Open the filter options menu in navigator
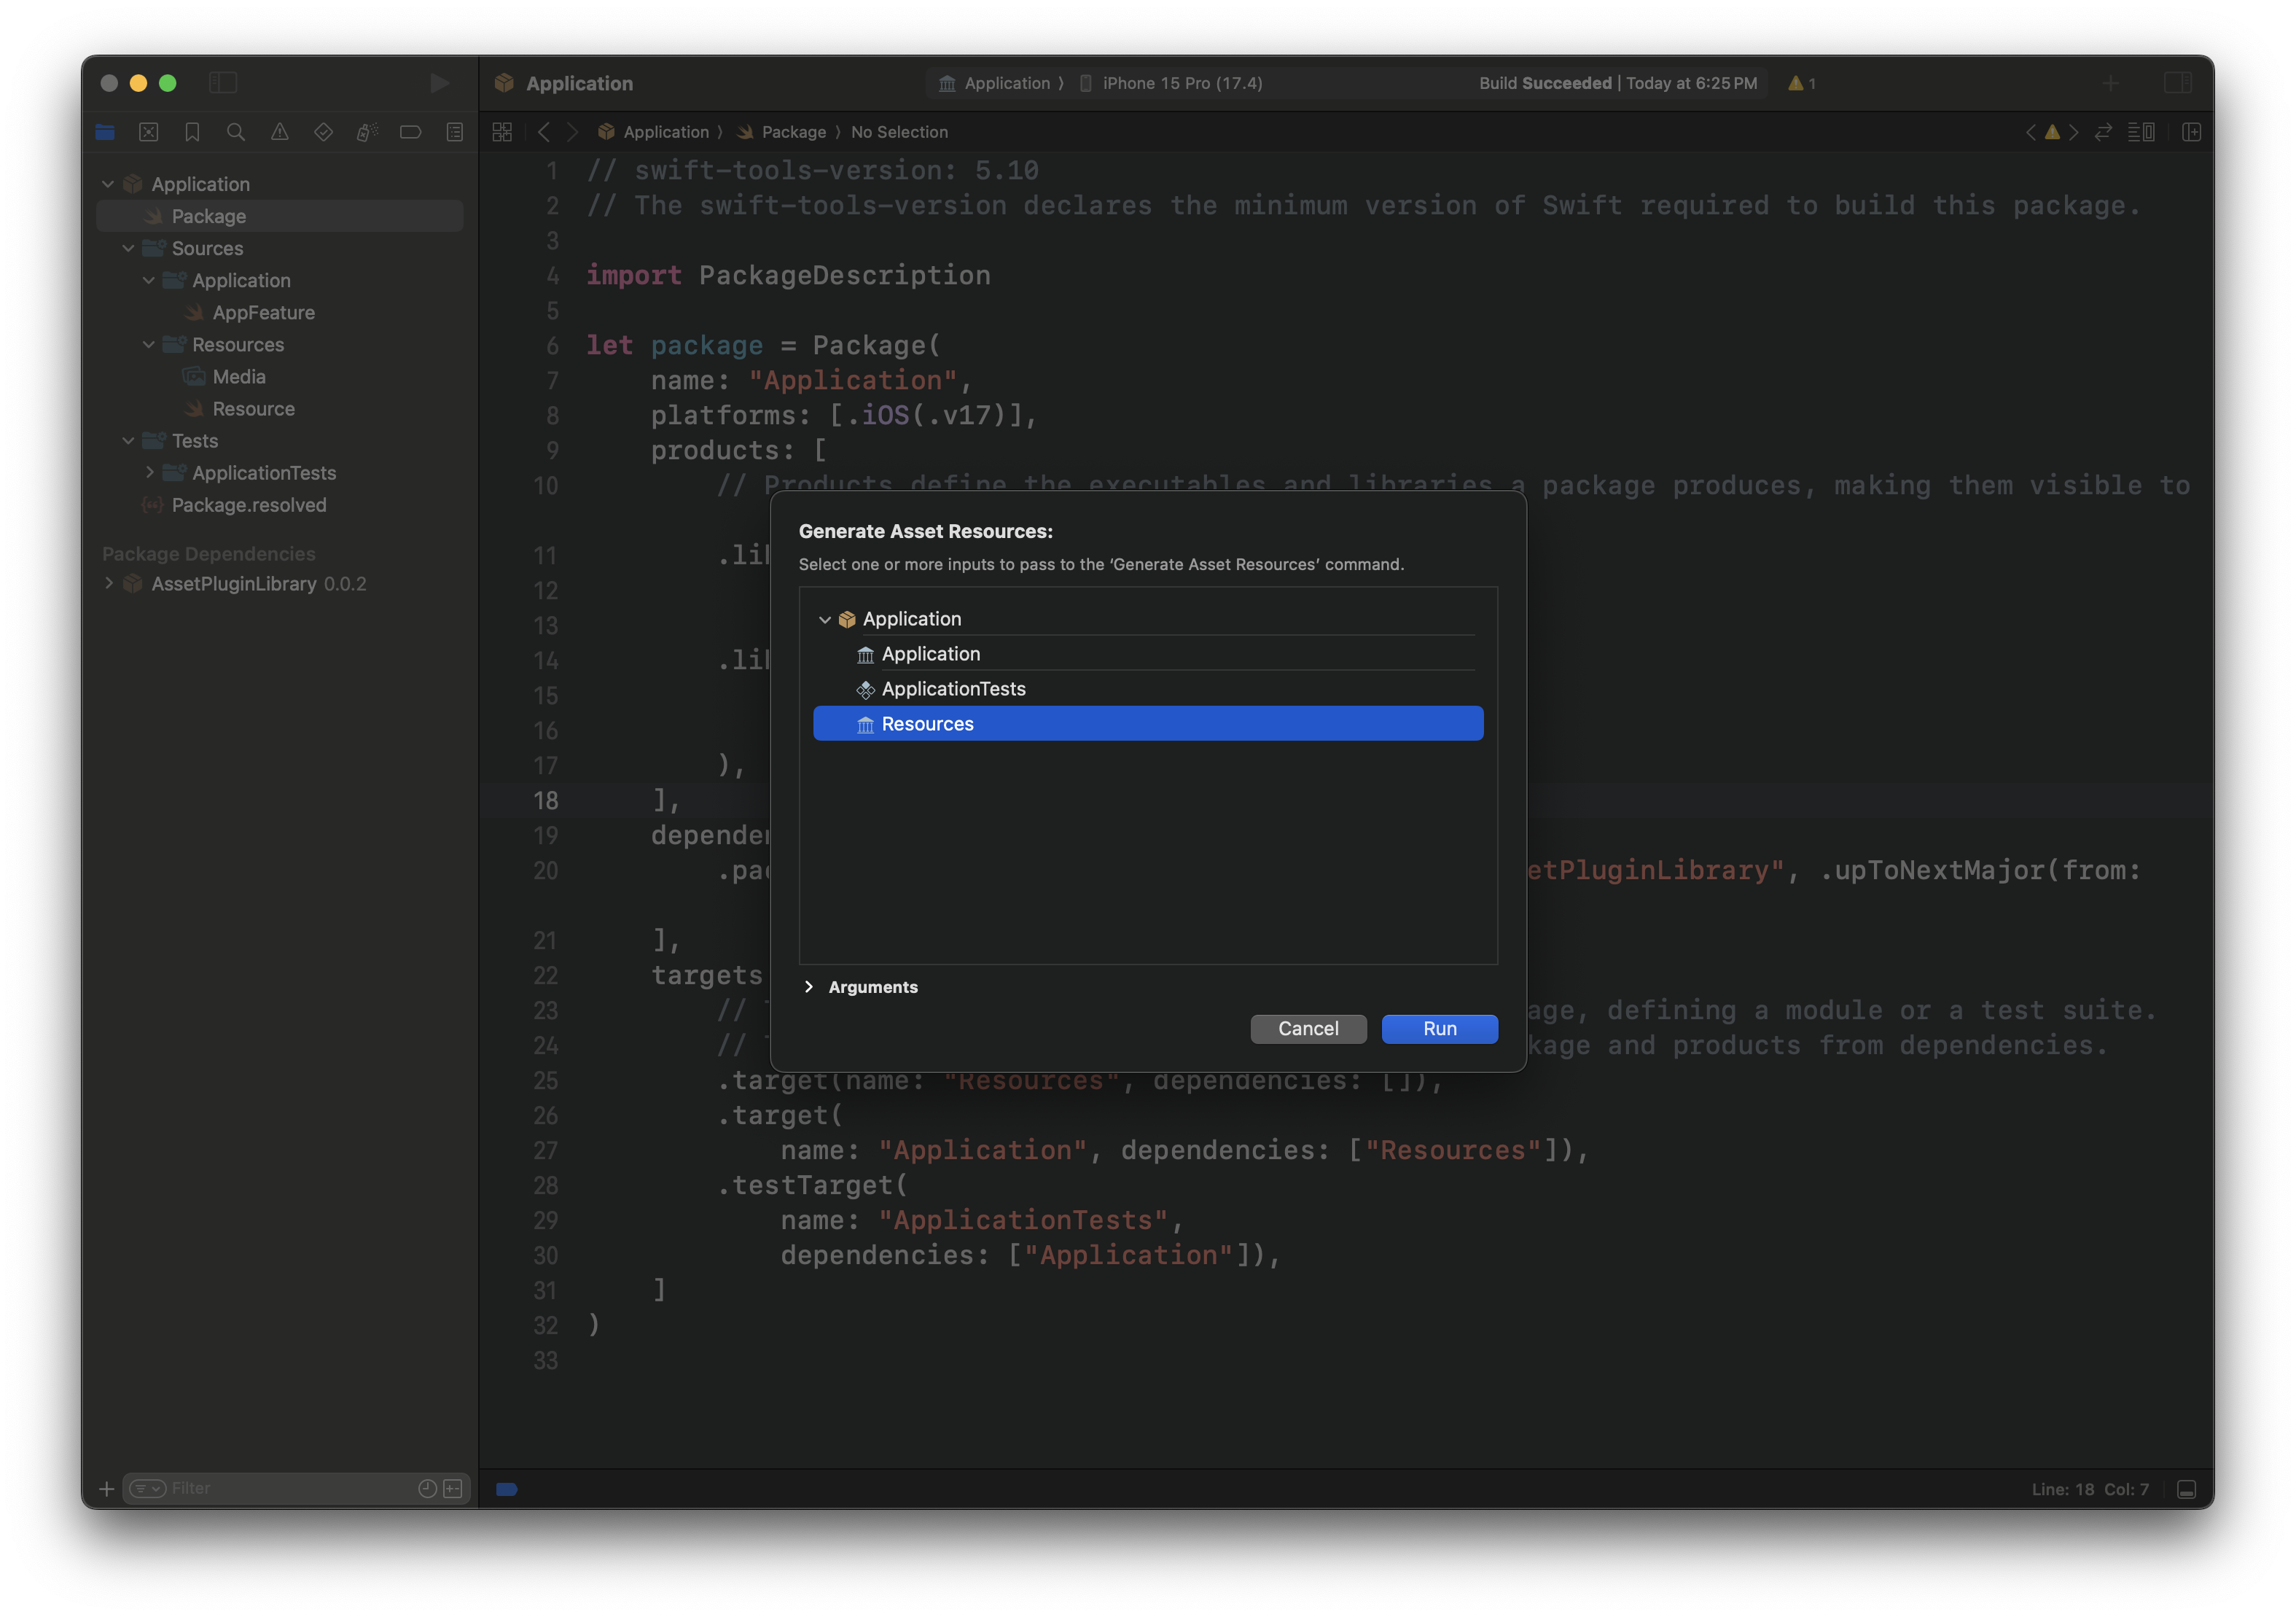The width and height of the screenshot is (2296, 1617). click(147, 1489)
